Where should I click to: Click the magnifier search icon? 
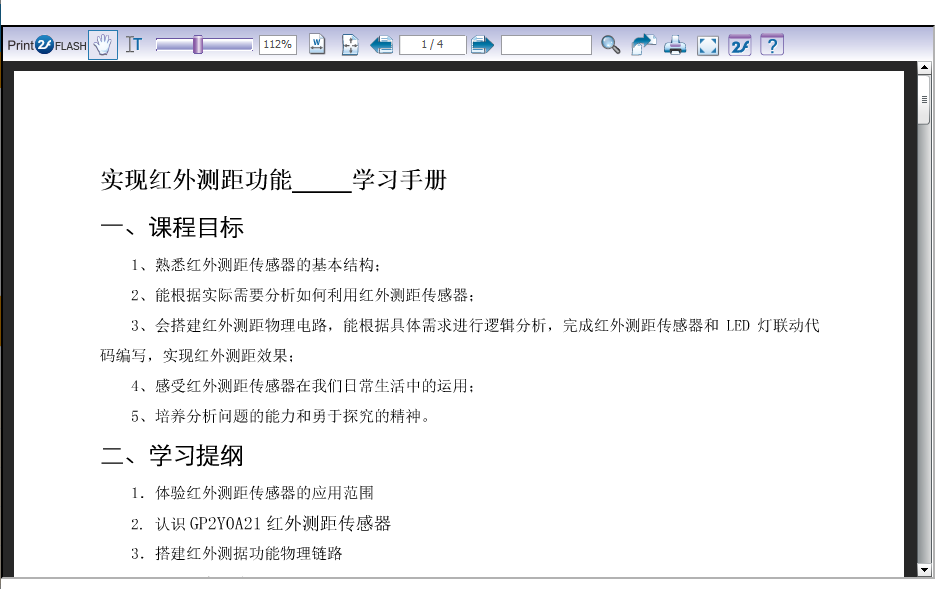(x=610, y=45)
